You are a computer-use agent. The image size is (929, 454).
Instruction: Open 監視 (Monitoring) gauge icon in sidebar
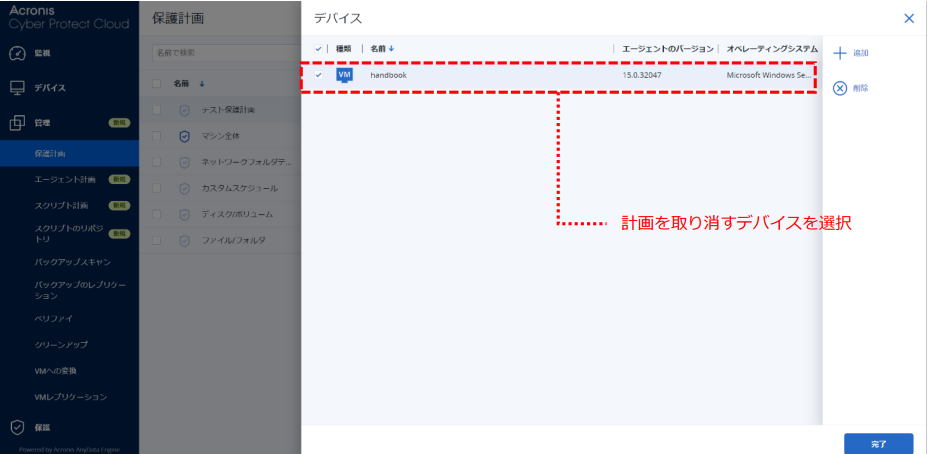pos(17,52)
